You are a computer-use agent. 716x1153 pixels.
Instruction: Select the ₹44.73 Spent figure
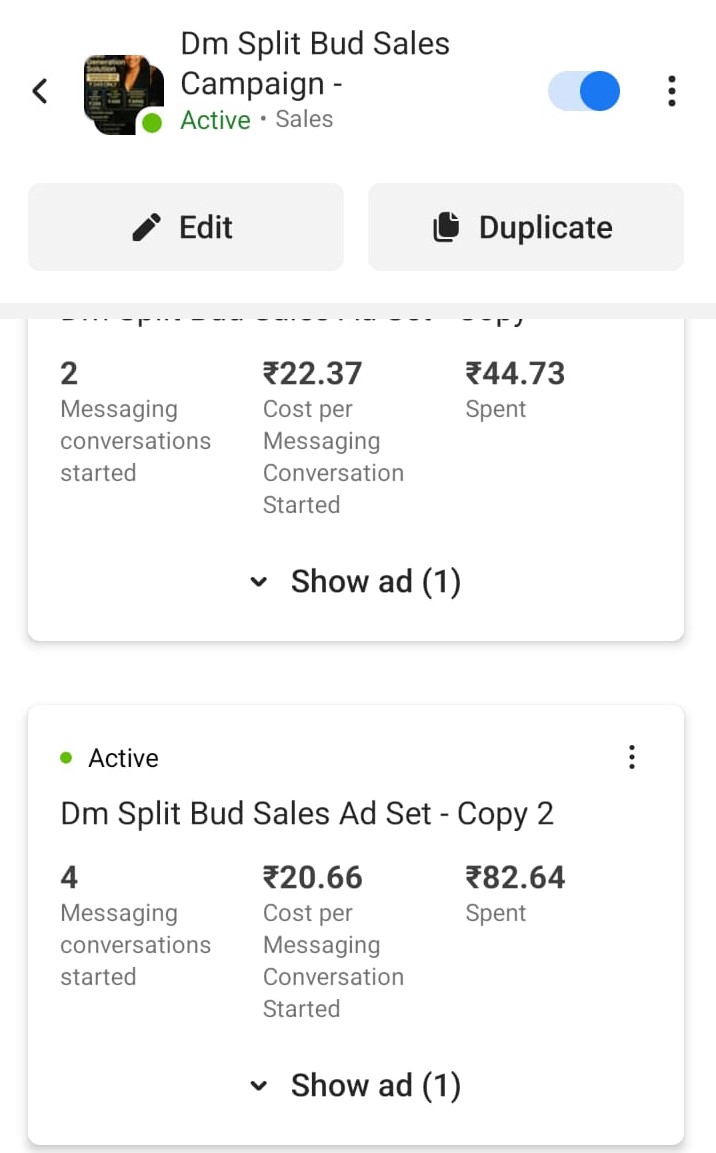[515, 373]
